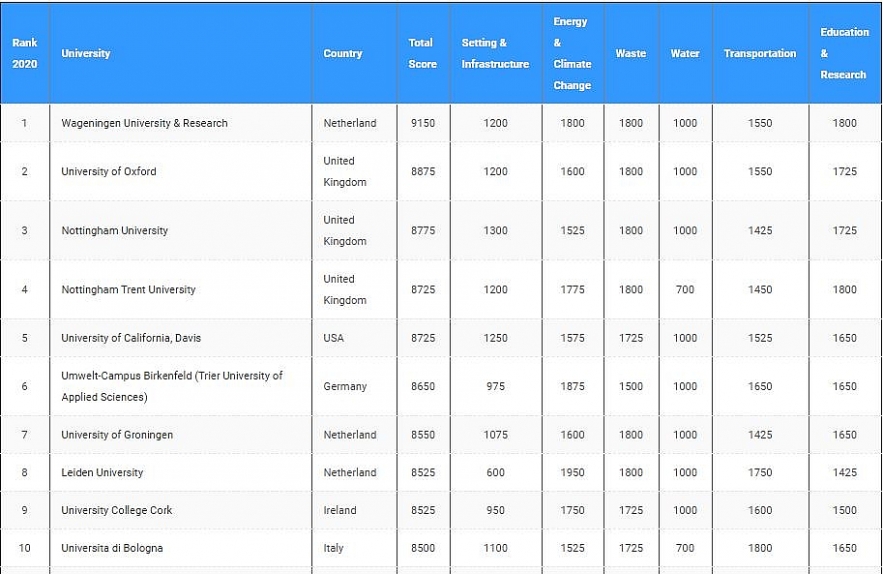Click Energy & Climate value 1575

[x=572, y=338]
